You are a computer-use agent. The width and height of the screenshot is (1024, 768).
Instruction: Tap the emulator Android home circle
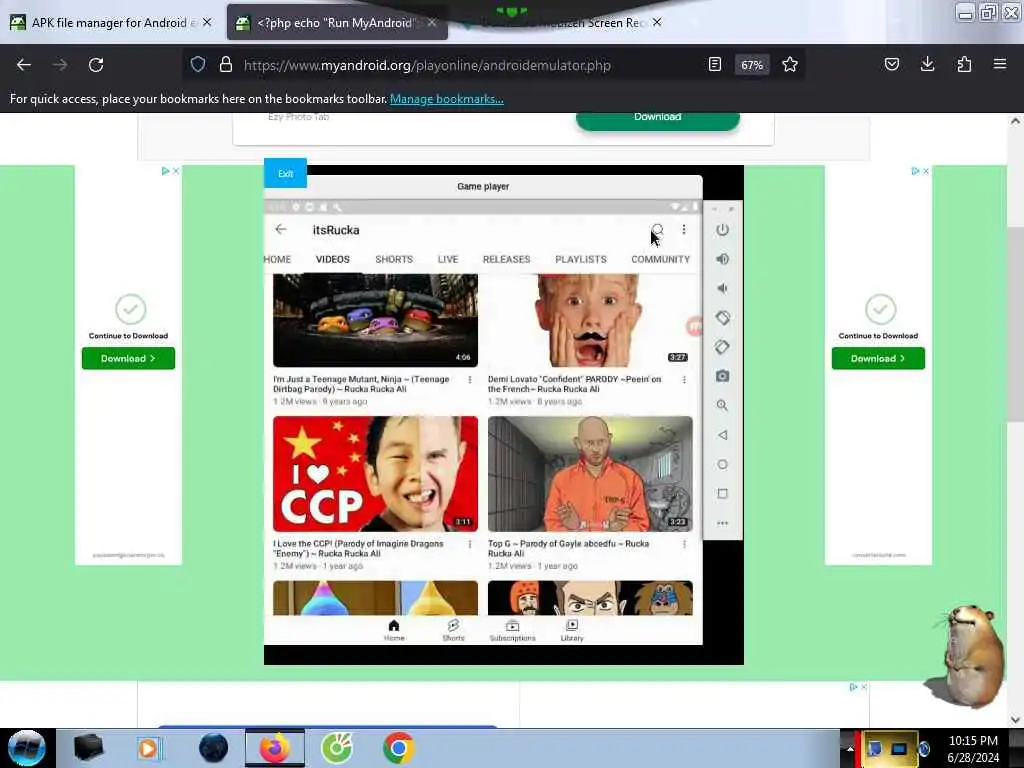pyautogui.click(x=722, y=464)
